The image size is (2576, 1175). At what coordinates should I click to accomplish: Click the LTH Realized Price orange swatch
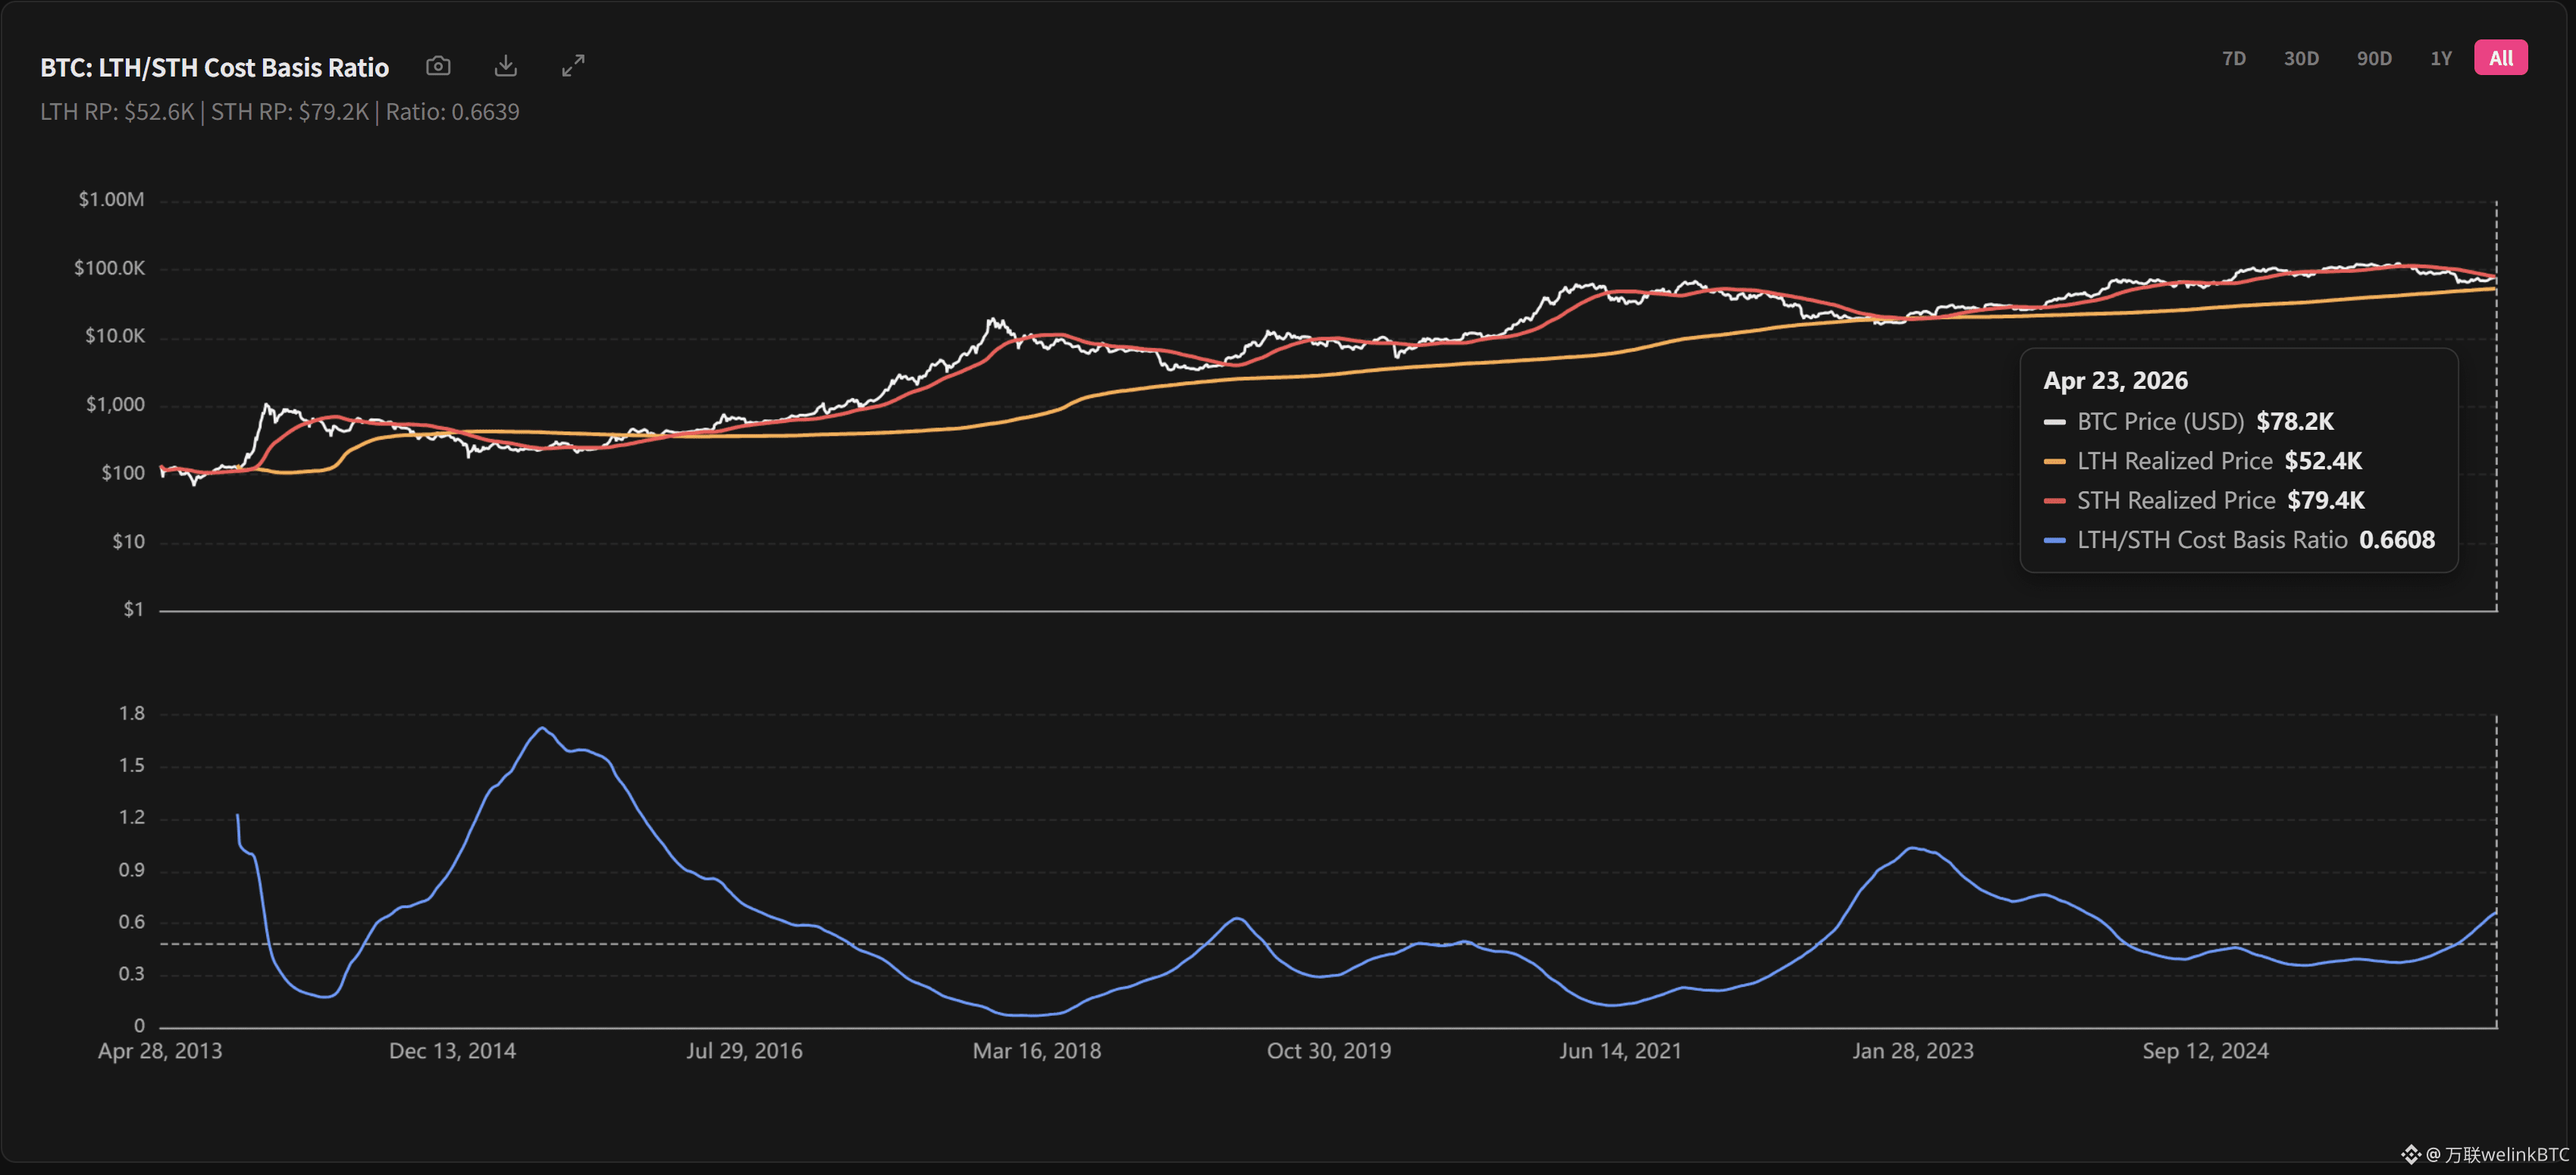pyautogui.click(x=2055, y=461)
